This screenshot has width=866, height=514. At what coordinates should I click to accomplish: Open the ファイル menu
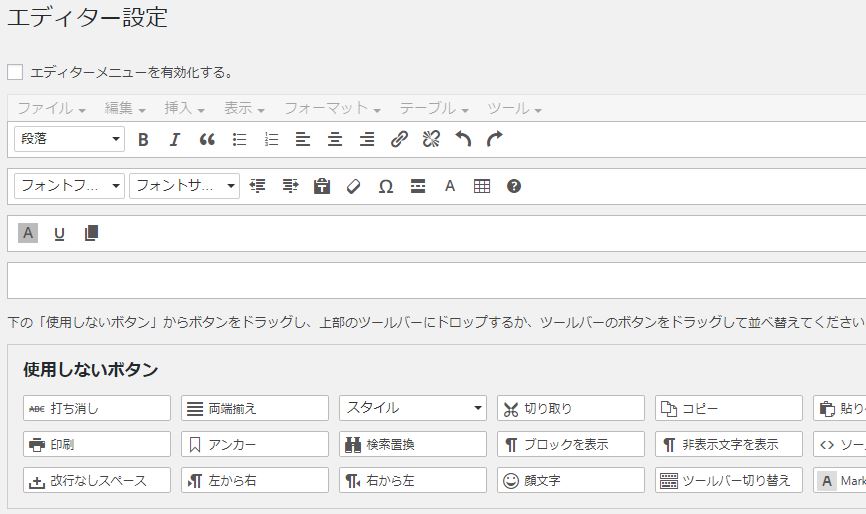click(51, 108)
